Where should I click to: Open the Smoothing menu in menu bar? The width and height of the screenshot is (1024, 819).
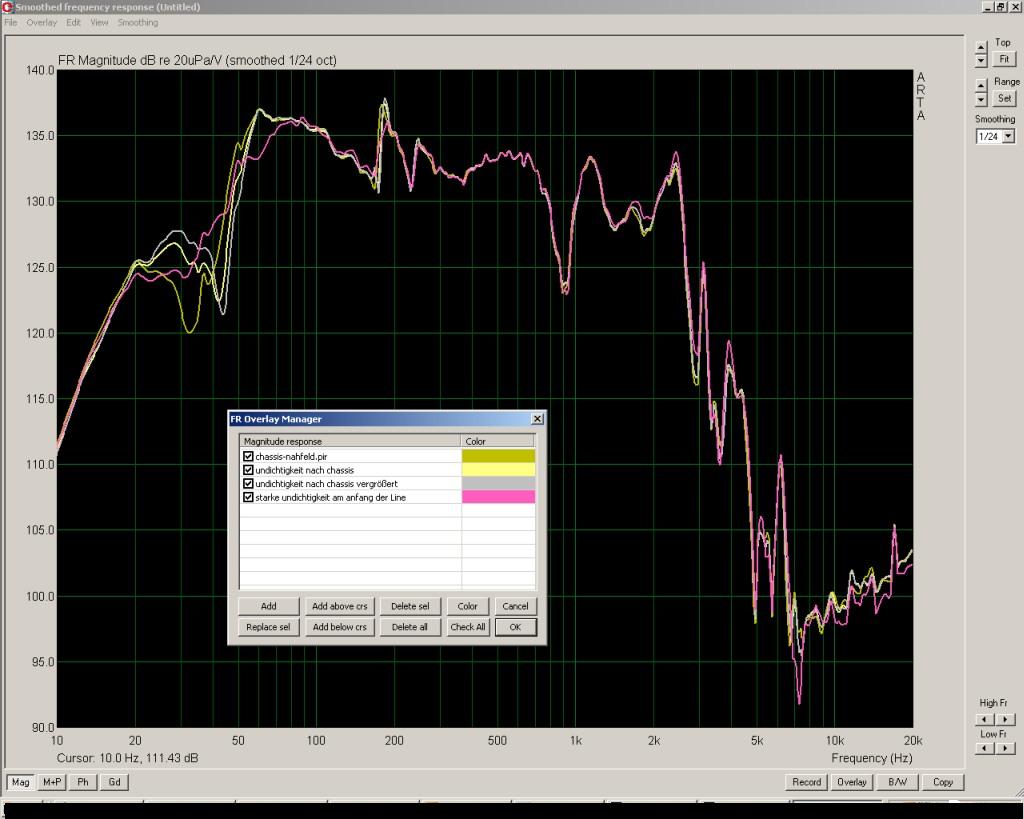[137, 22]
